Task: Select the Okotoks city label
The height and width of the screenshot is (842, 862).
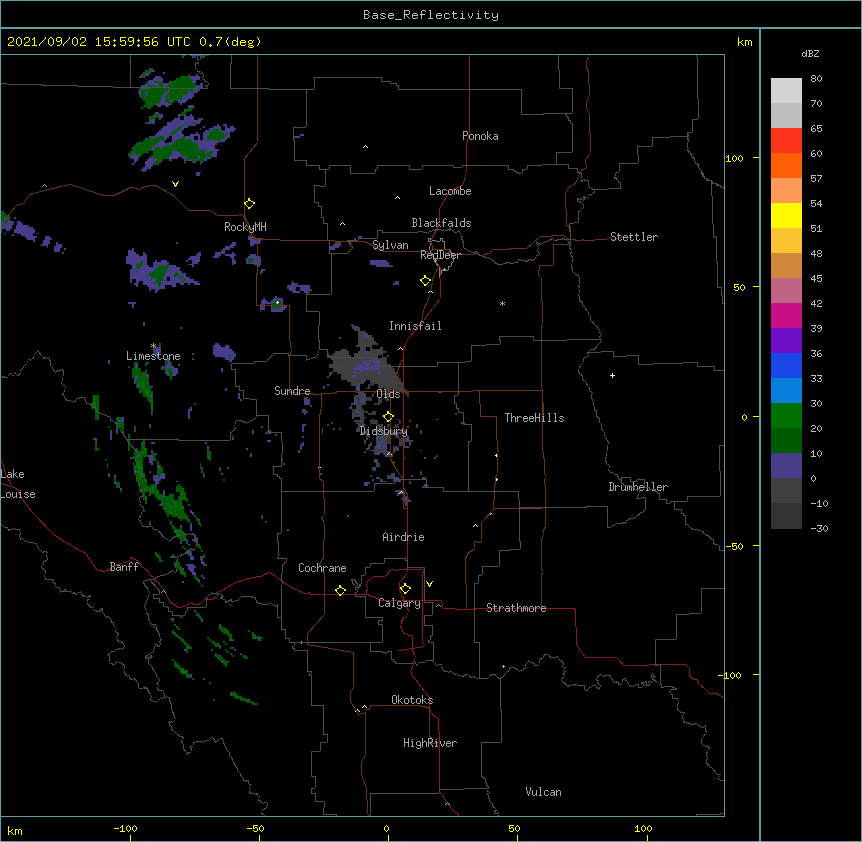Action: (412, 700)
